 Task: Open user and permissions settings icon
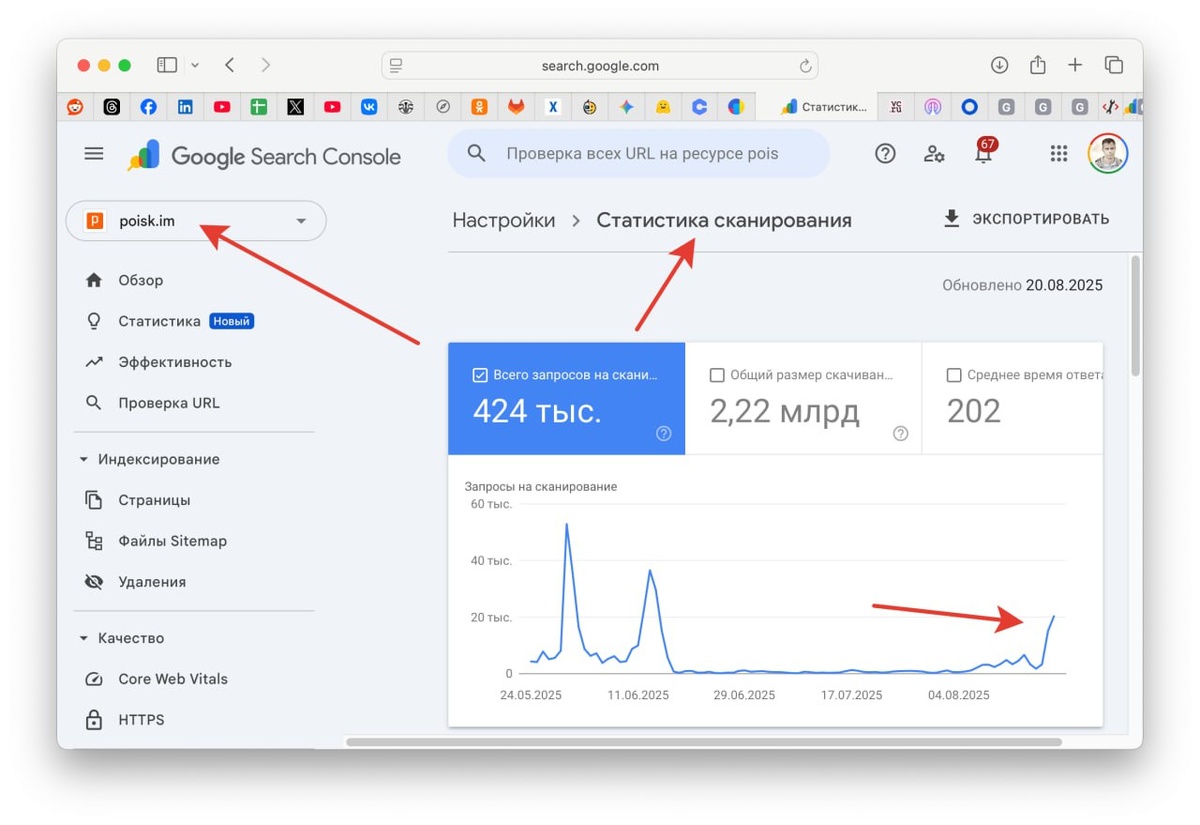pyautogui.click(x=934, y=154)
